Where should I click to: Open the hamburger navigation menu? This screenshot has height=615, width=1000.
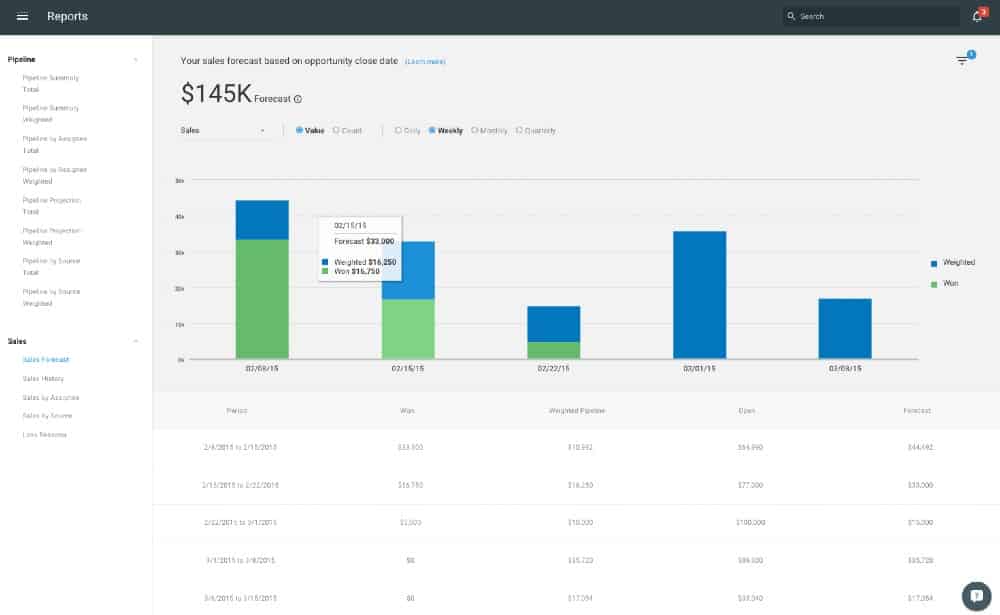click(x=22, y=17)
